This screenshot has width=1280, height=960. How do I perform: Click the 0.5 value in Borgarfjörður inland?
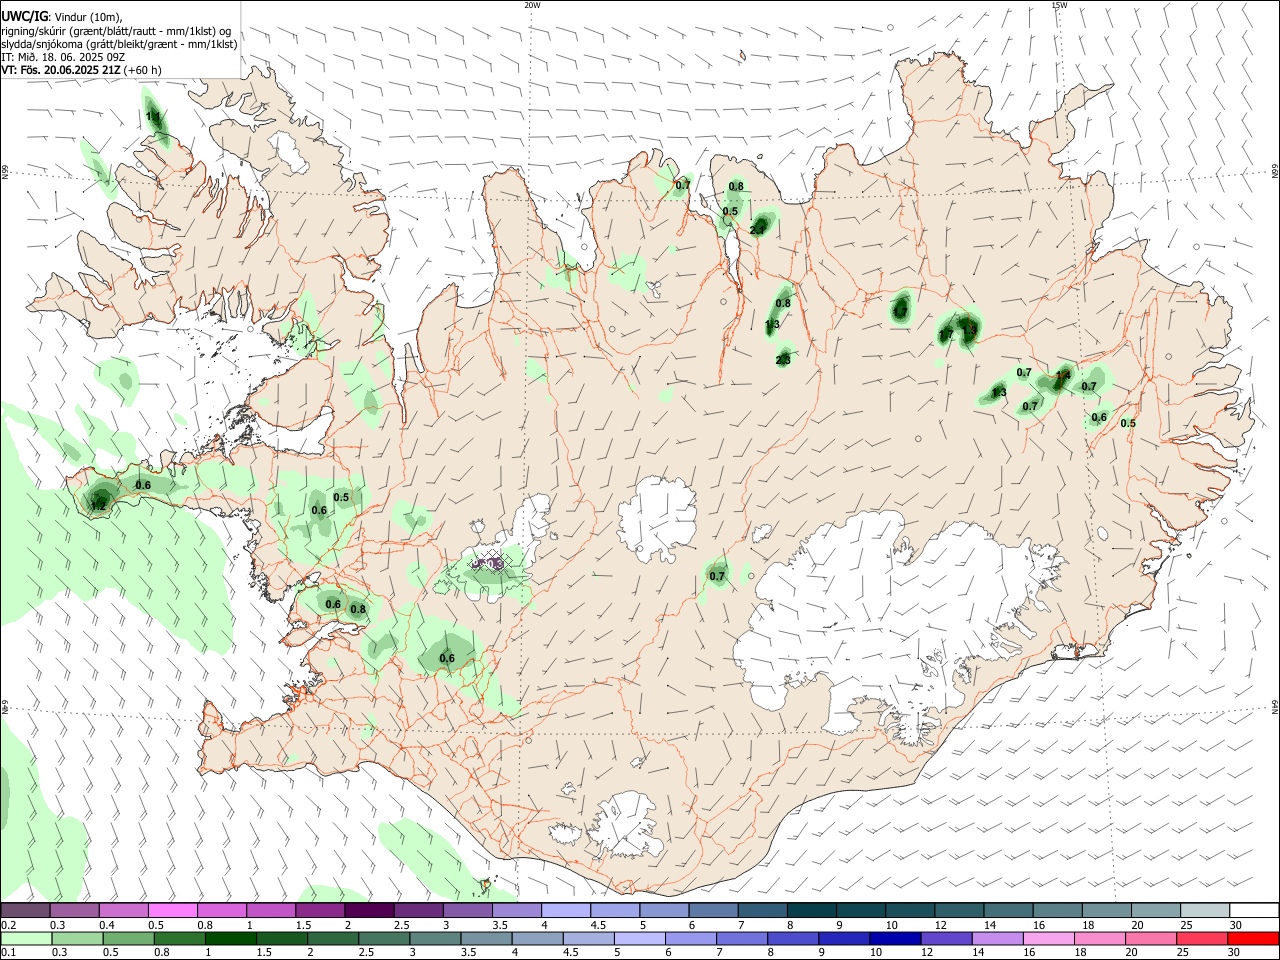click(341, 497)
